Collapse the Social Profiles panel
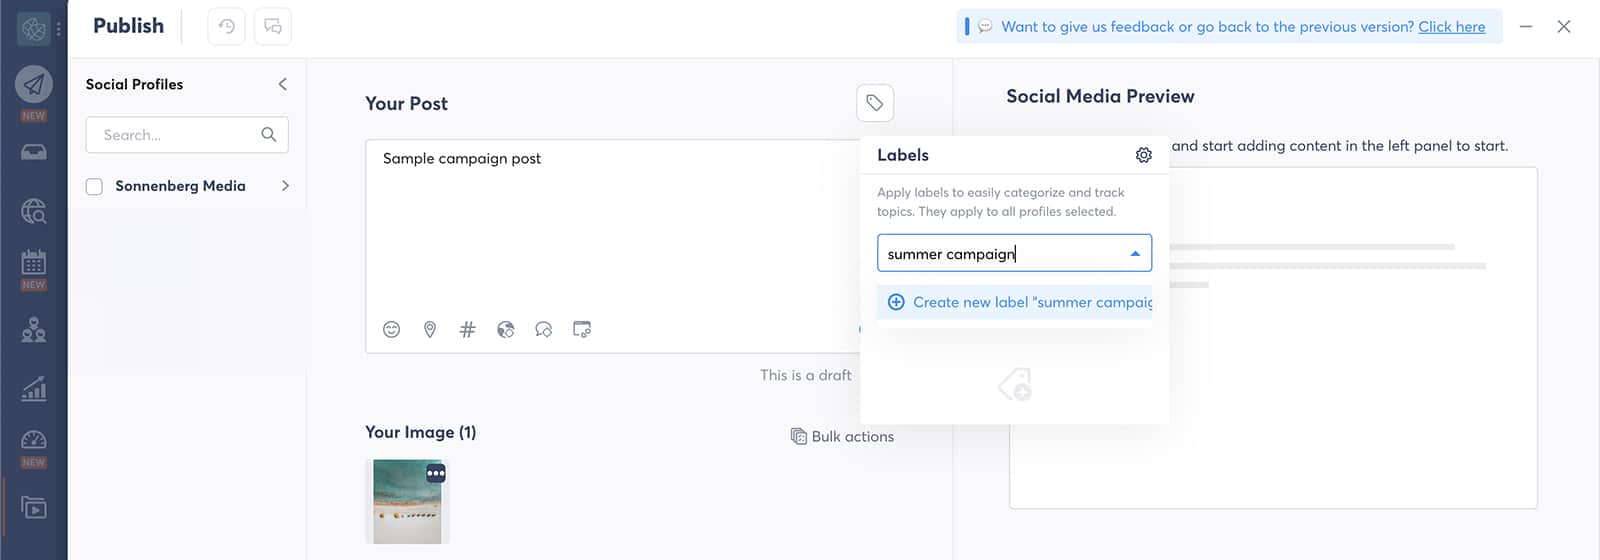 (282, 84)
